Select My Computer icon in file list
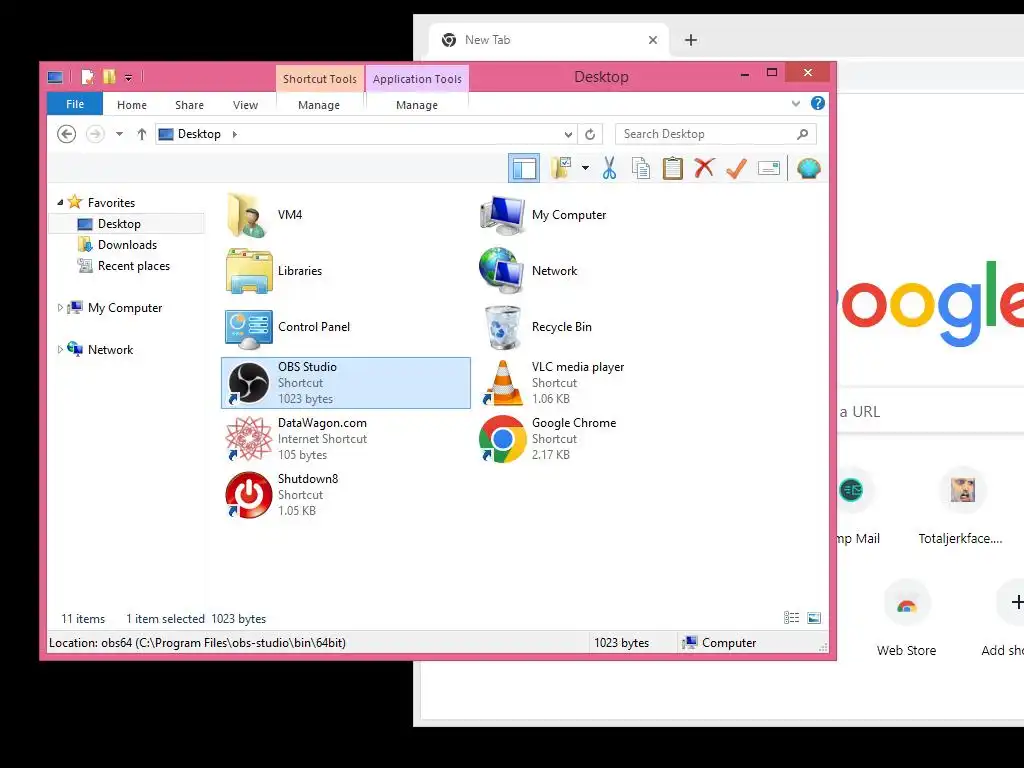 pyautogui.click(x=502, y=215)
